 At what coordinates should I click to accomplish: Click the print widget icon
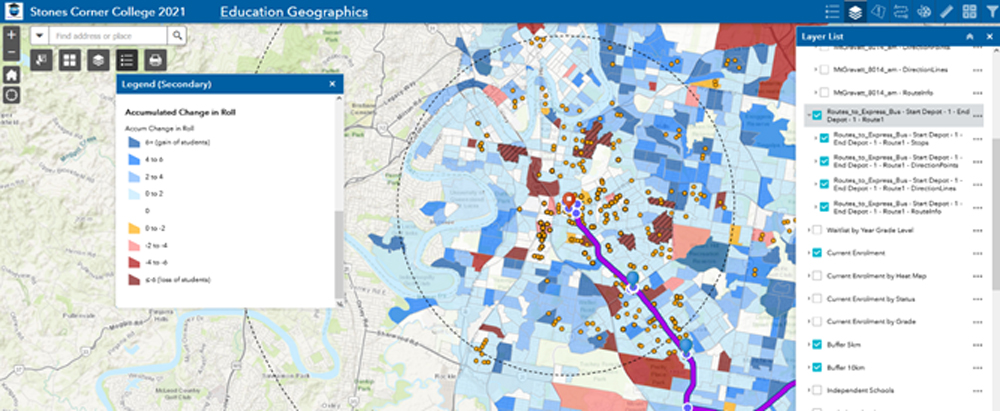tap(155, 60)
